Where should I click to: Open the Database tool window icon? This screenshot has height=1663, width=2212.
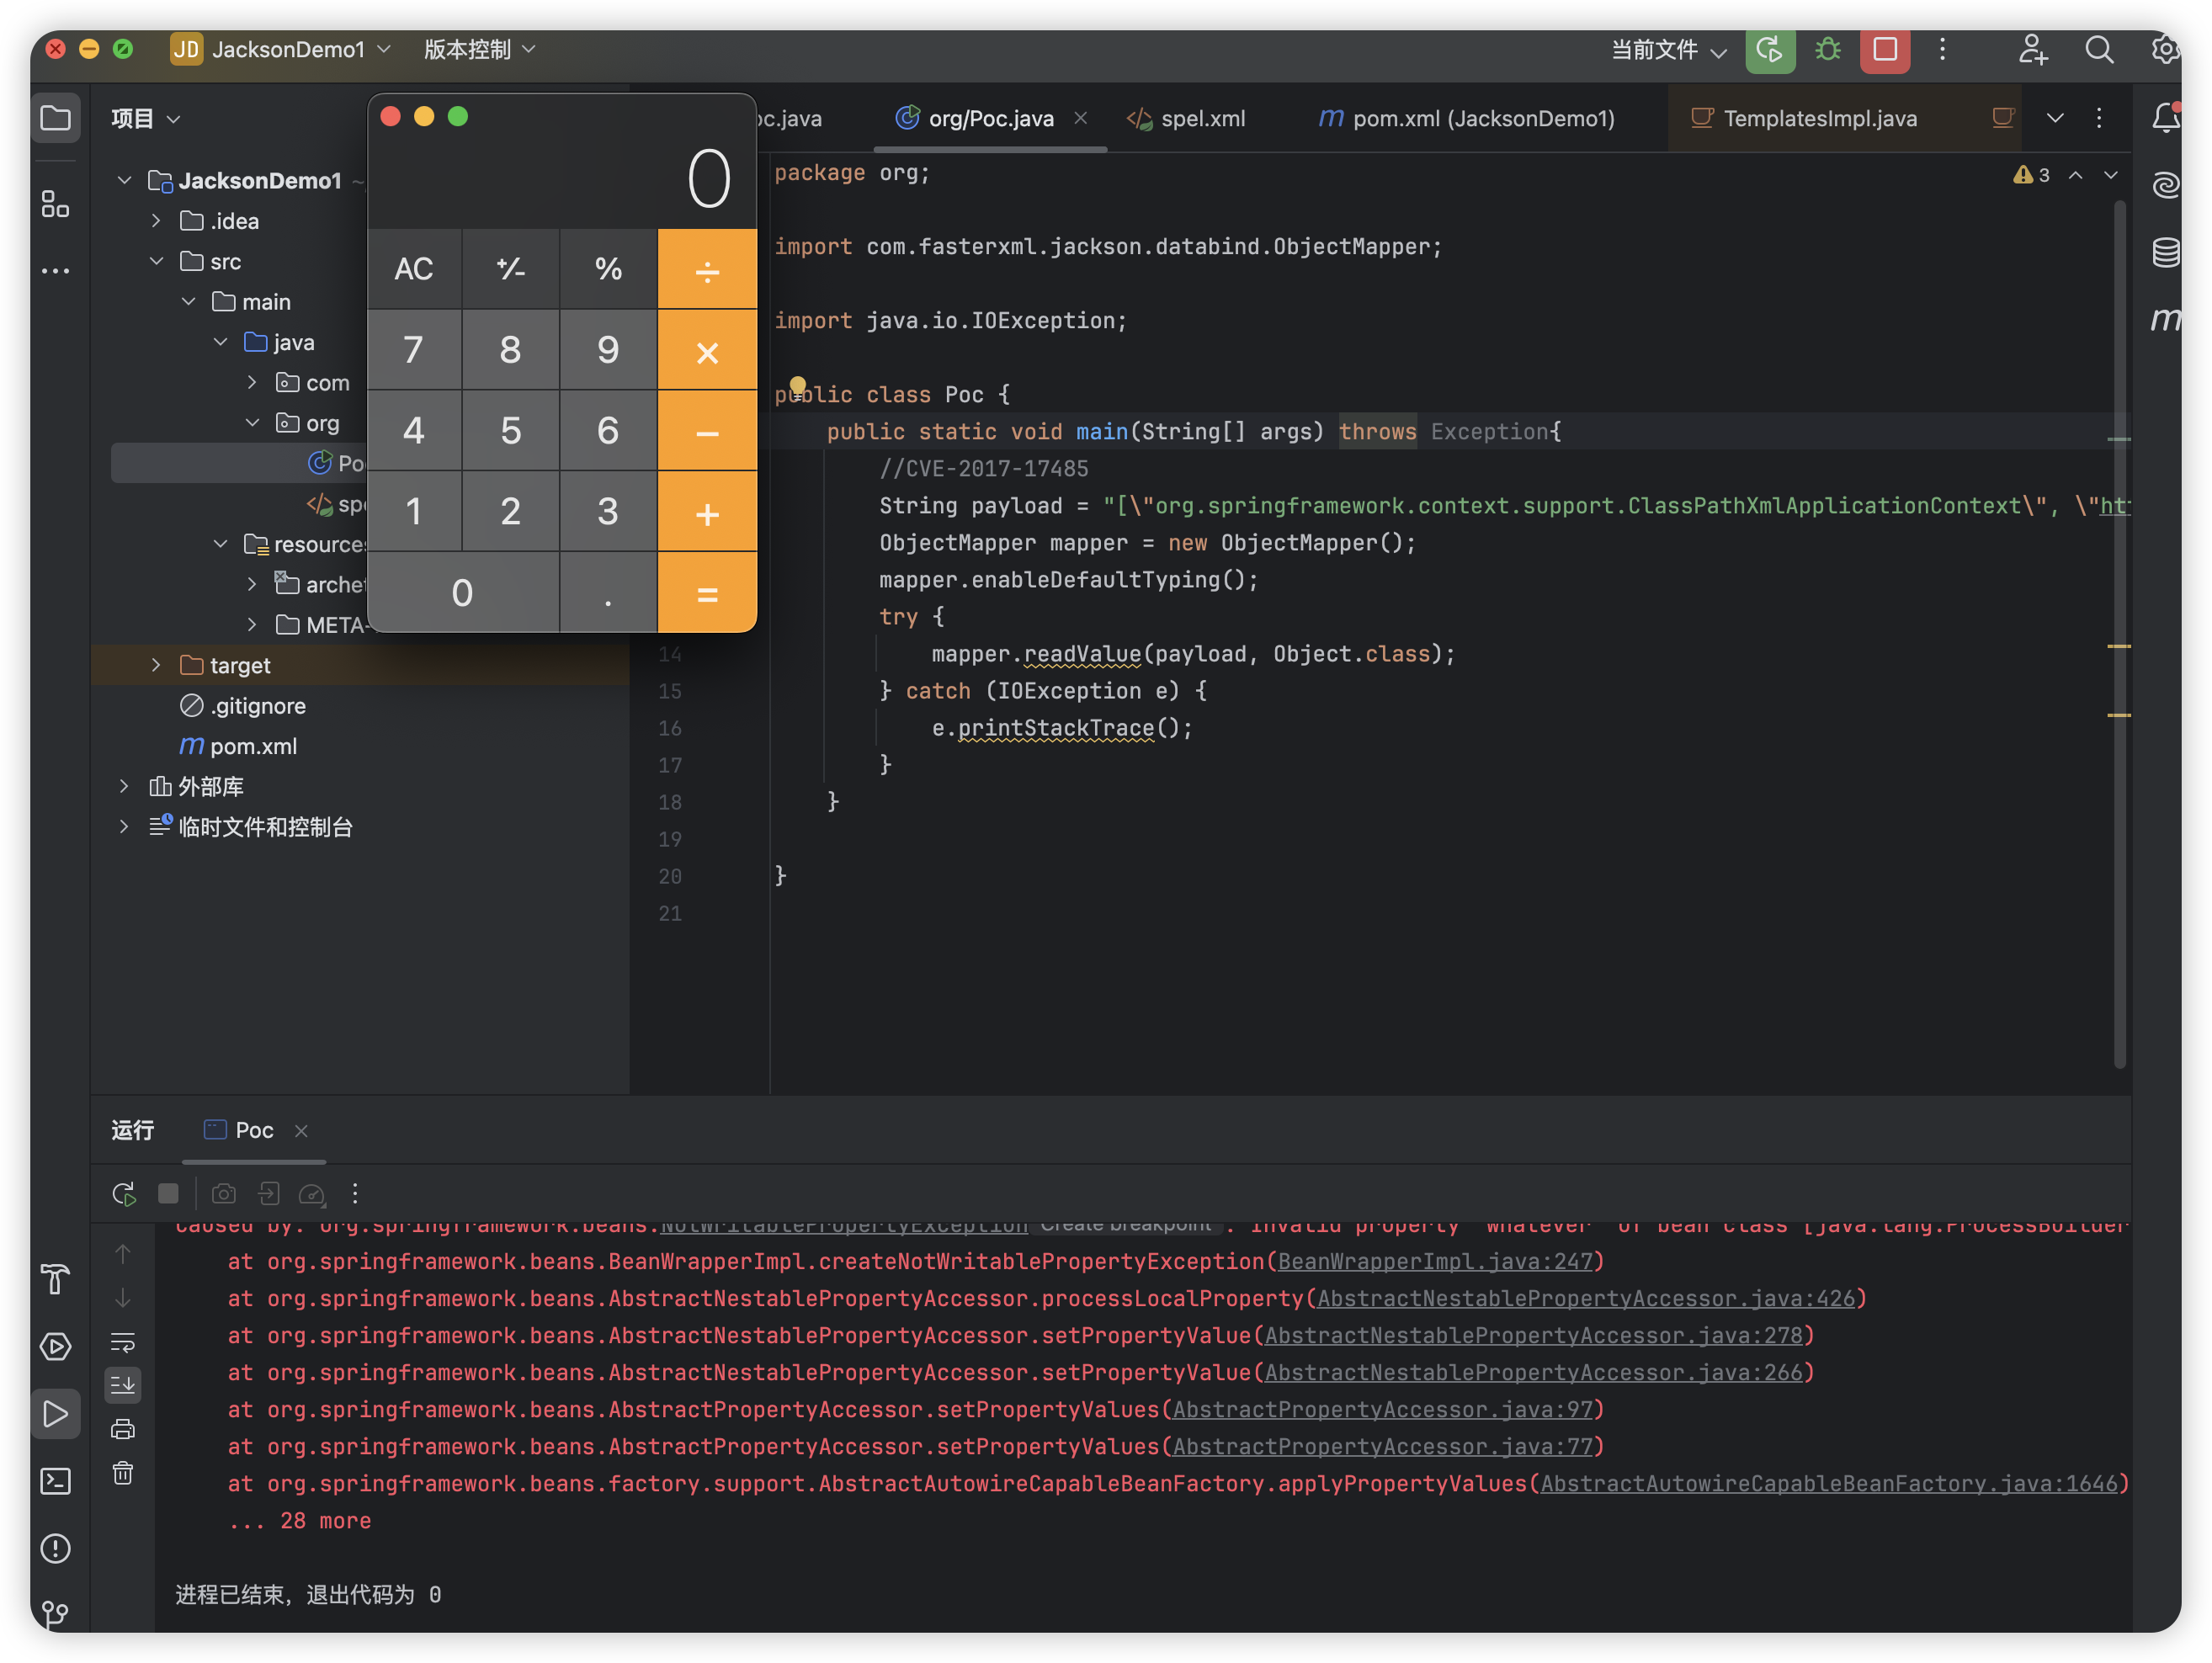point(2165,252)
